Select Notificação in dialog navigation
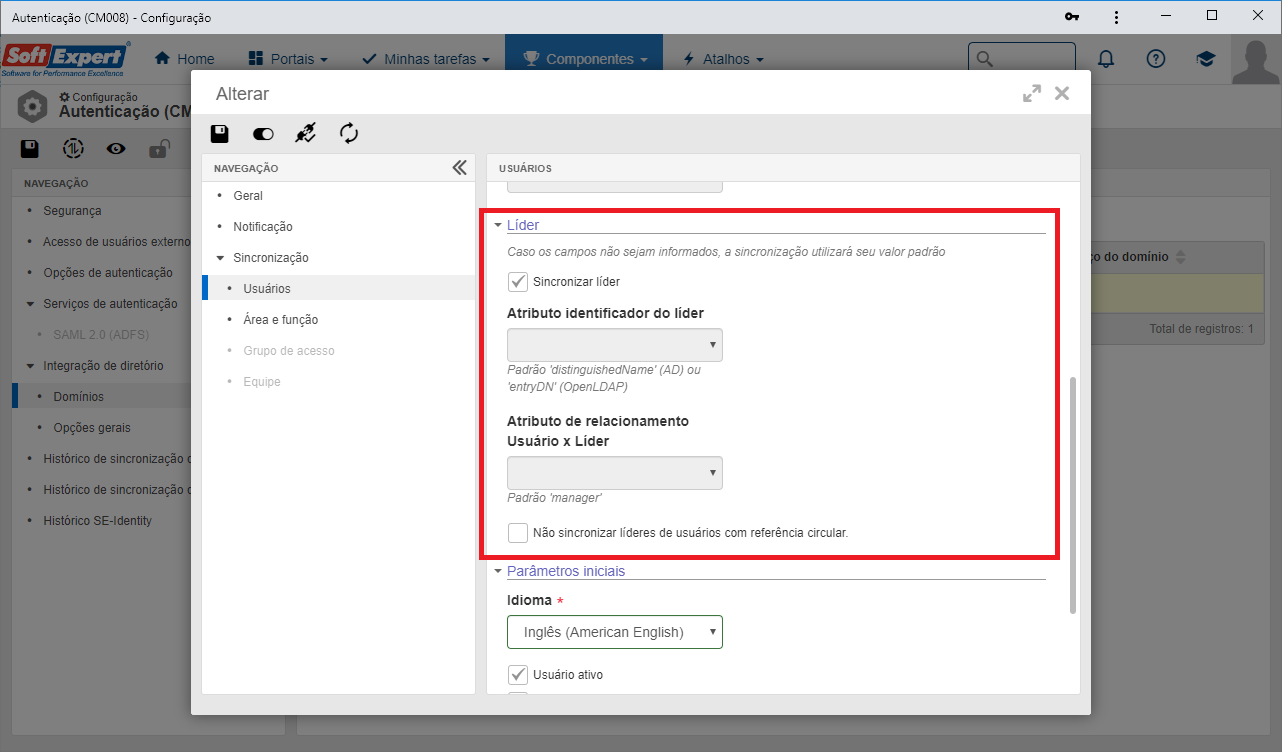 click(263, 227)
